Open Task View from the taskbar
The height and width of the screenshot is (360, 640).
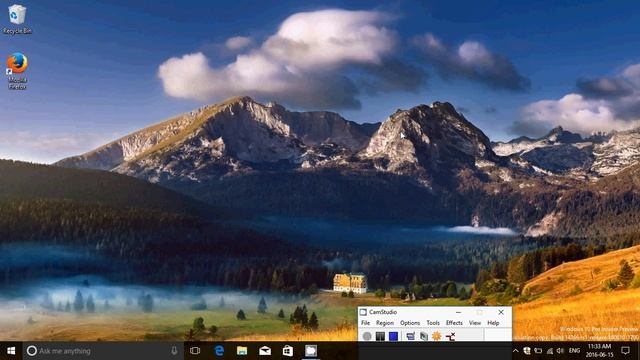tap(195, 351)
